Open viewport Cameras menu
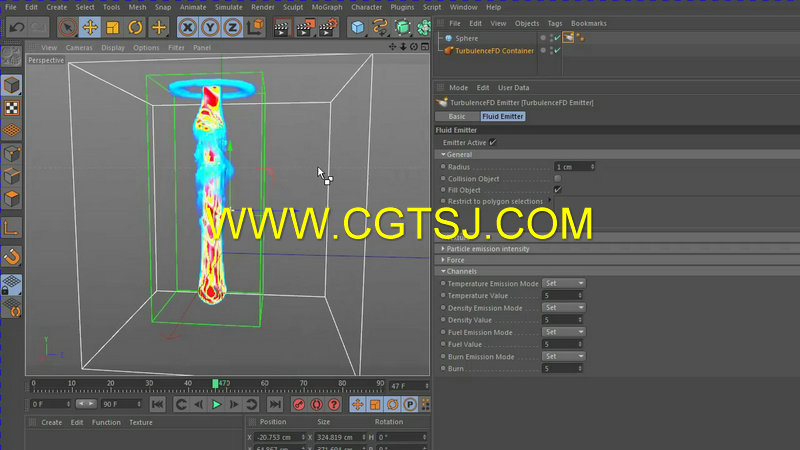This screenshot has width=800, height=450. click(x=79, y=47)
